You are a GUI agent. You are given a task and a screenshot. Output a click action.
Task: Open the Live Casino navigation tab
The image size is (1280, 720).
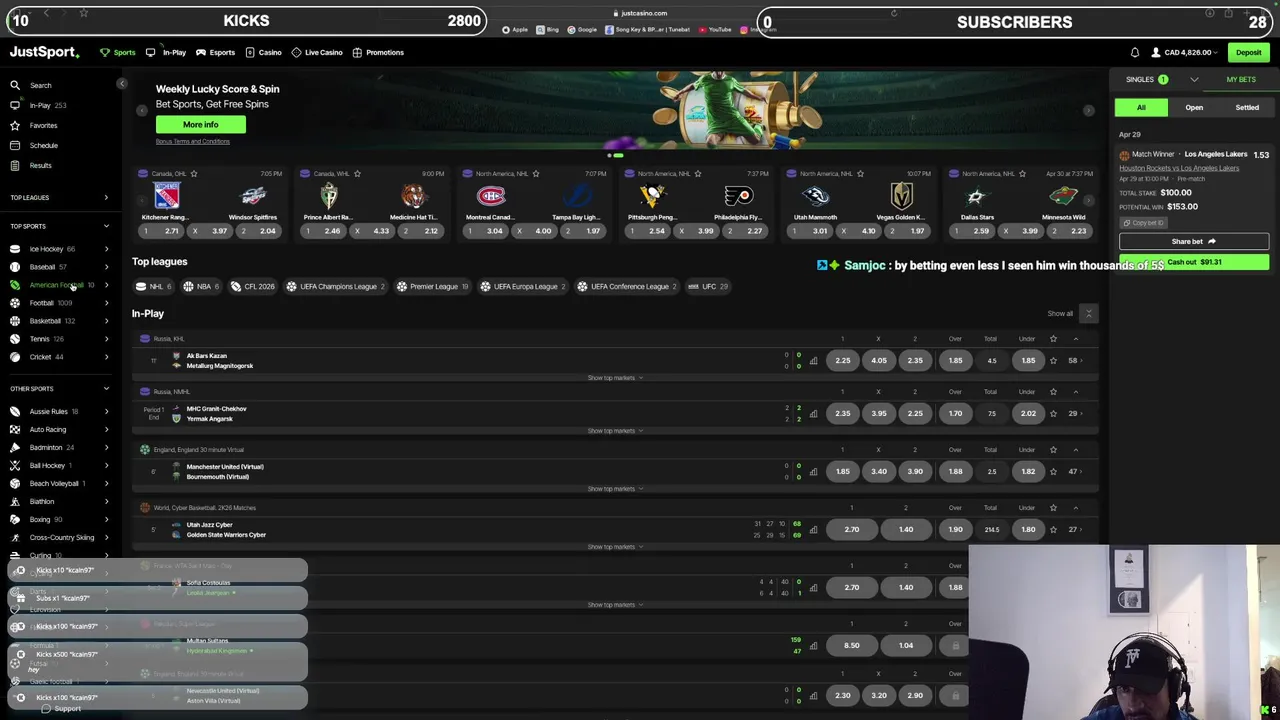point(317,52)
